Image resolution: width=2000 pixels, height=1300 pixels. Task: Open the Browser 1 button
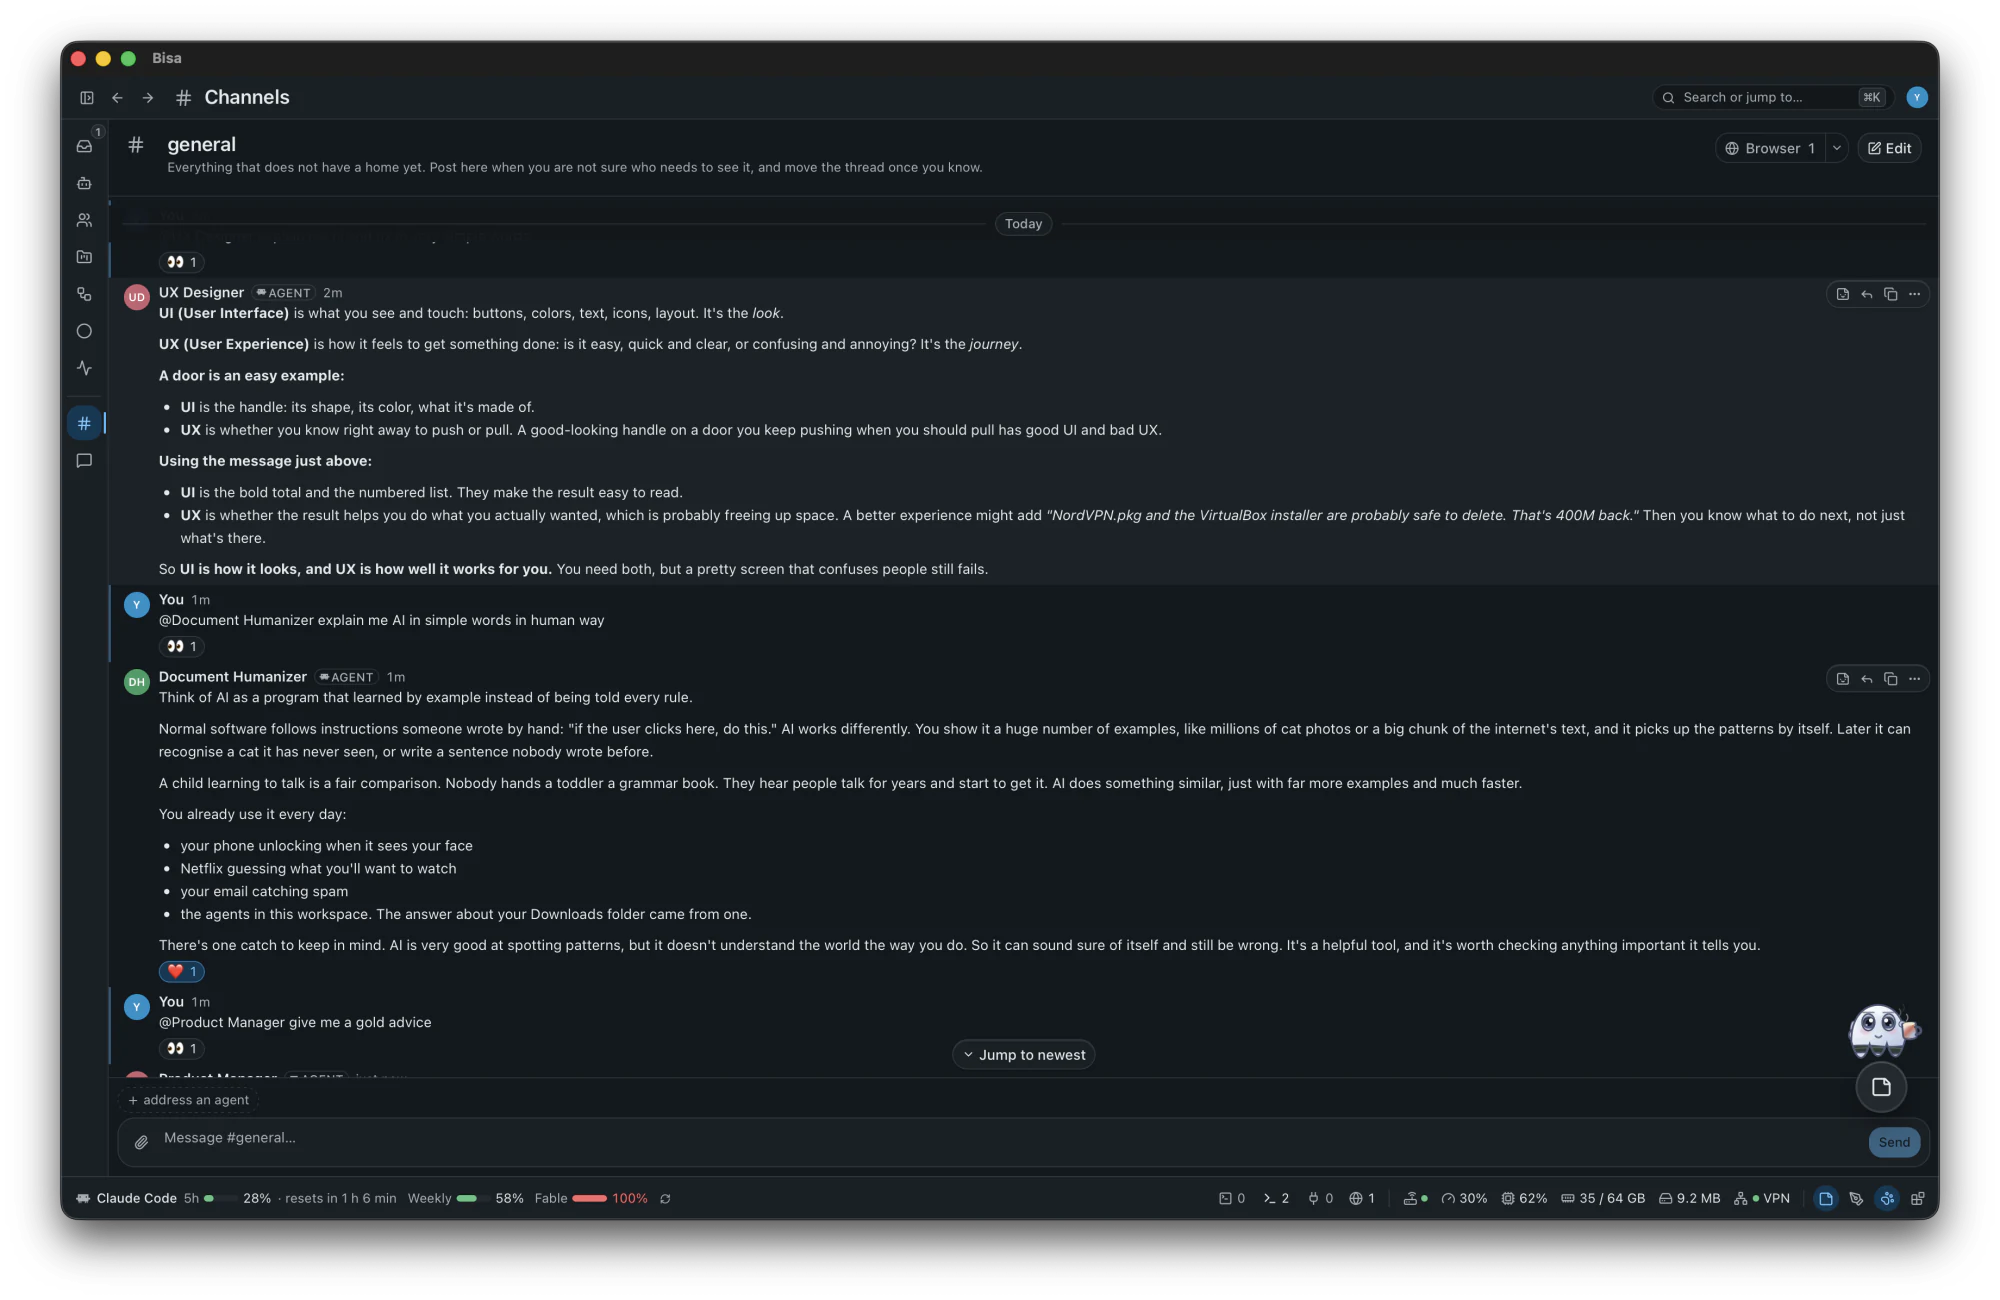1770,148
